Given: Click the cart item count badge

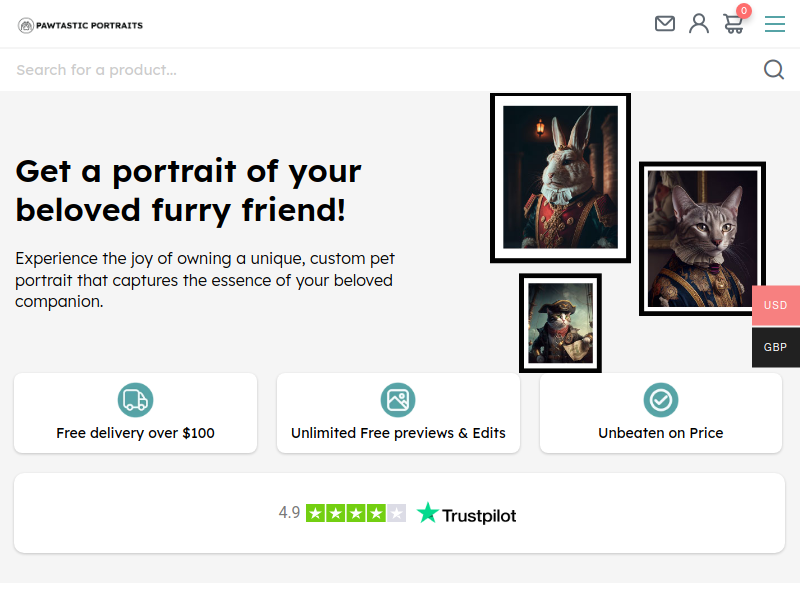Looking at the screenshot, I should tap(744, 11).
